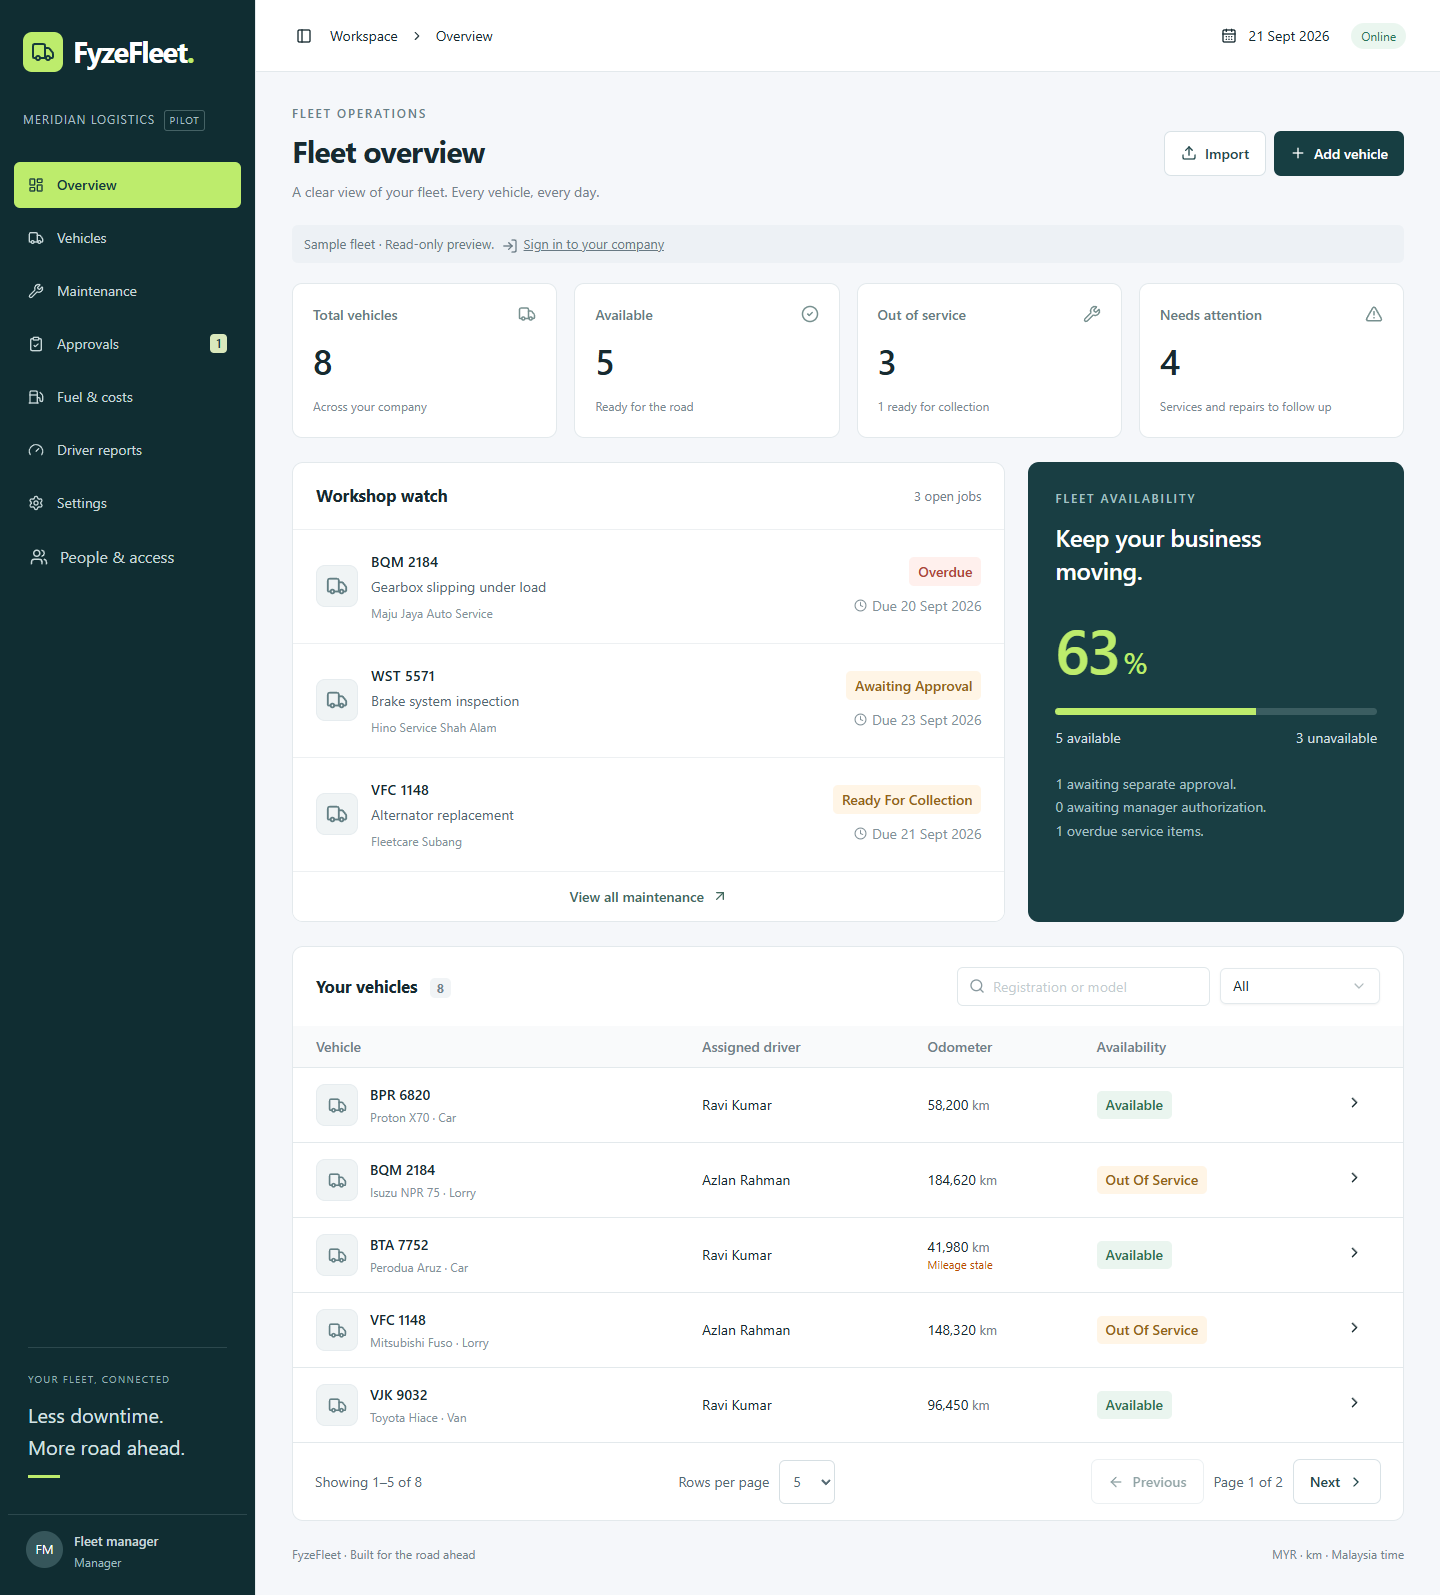
Task: Expand the BPR 6820 row chevron
Action: tap(1354, 1103)
